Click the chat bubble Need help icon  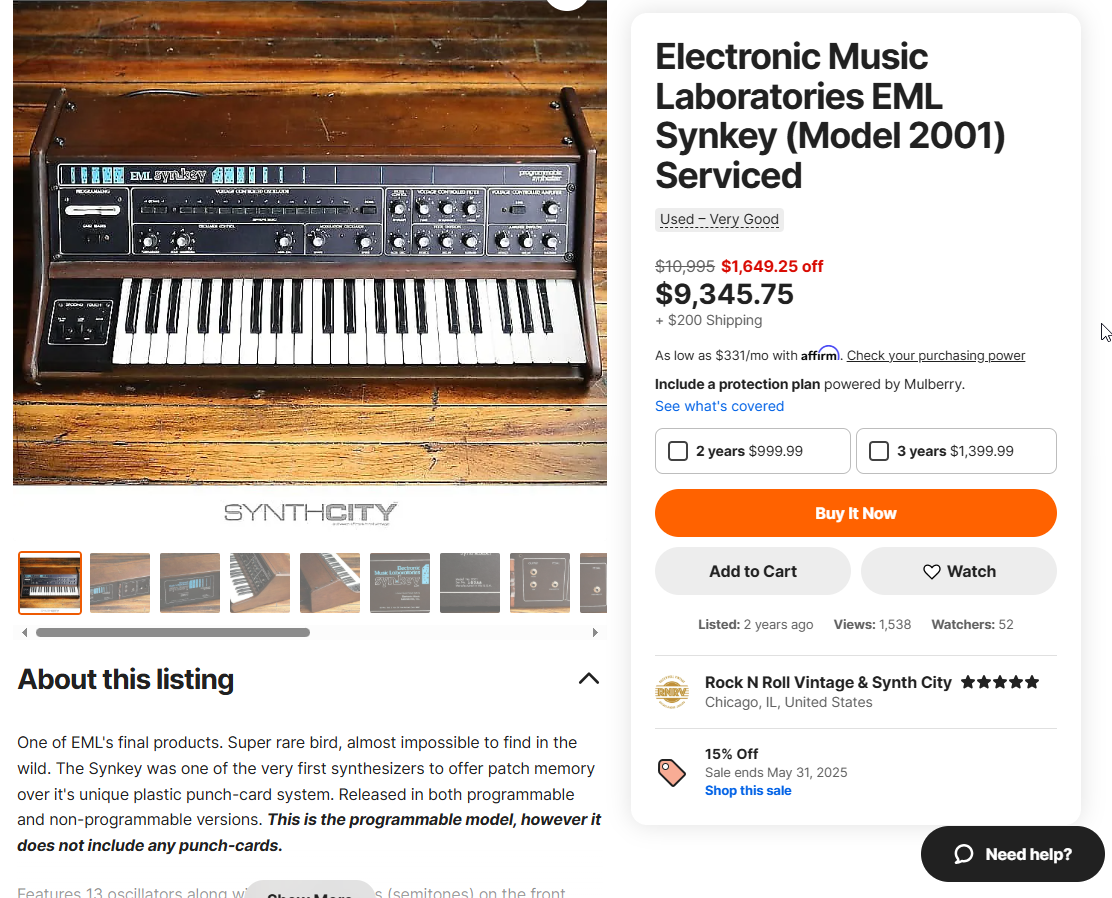point(963,854)
